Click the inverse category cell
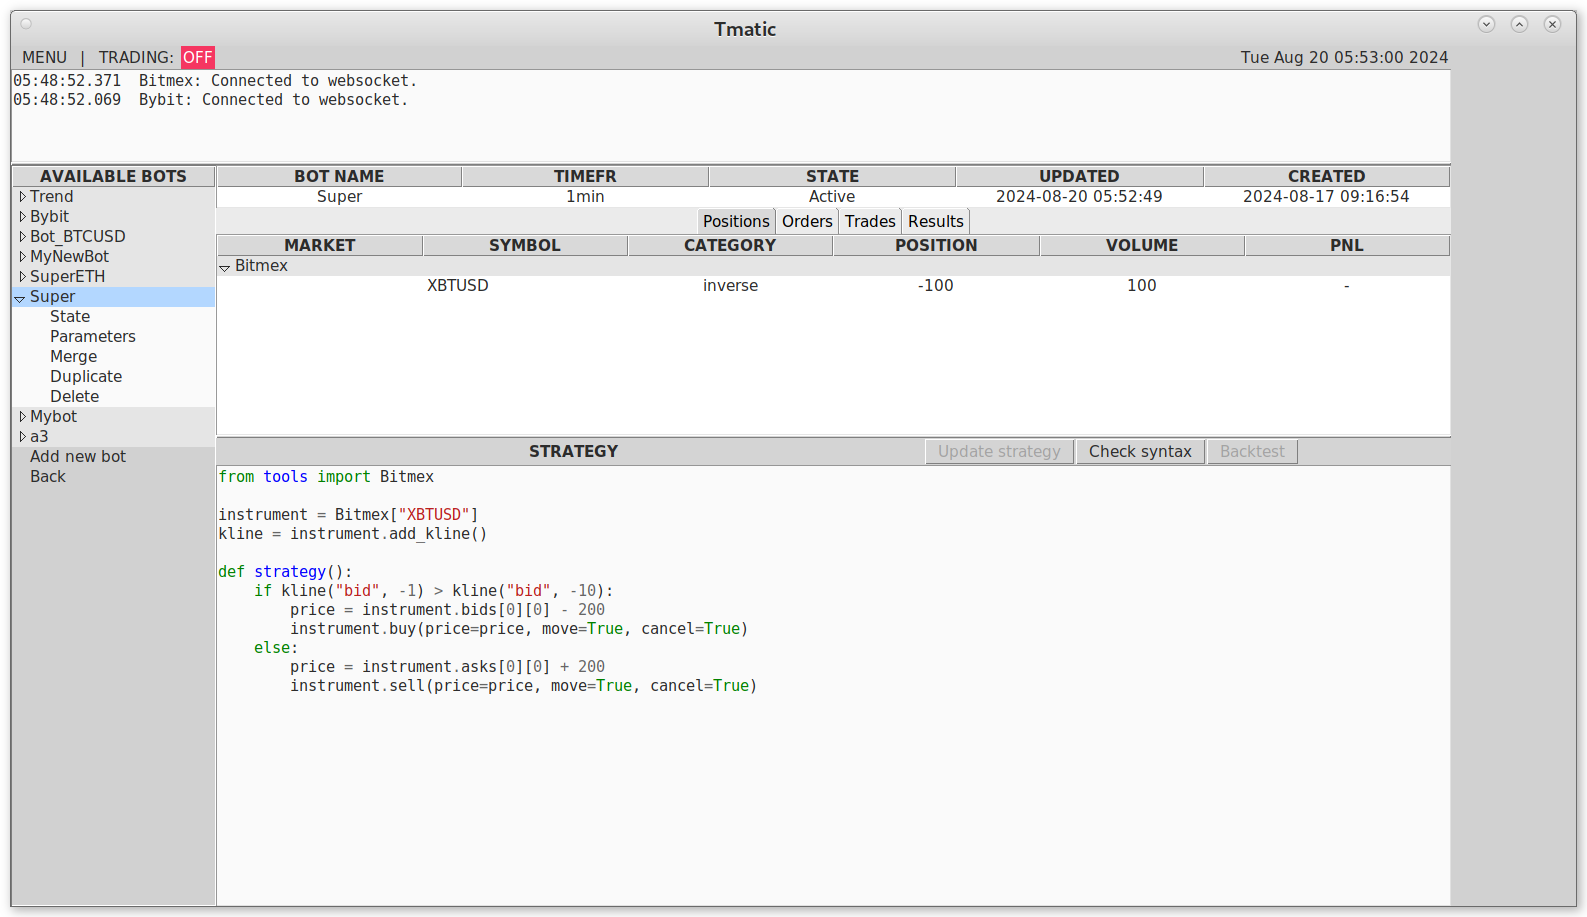 pos(730,286)
